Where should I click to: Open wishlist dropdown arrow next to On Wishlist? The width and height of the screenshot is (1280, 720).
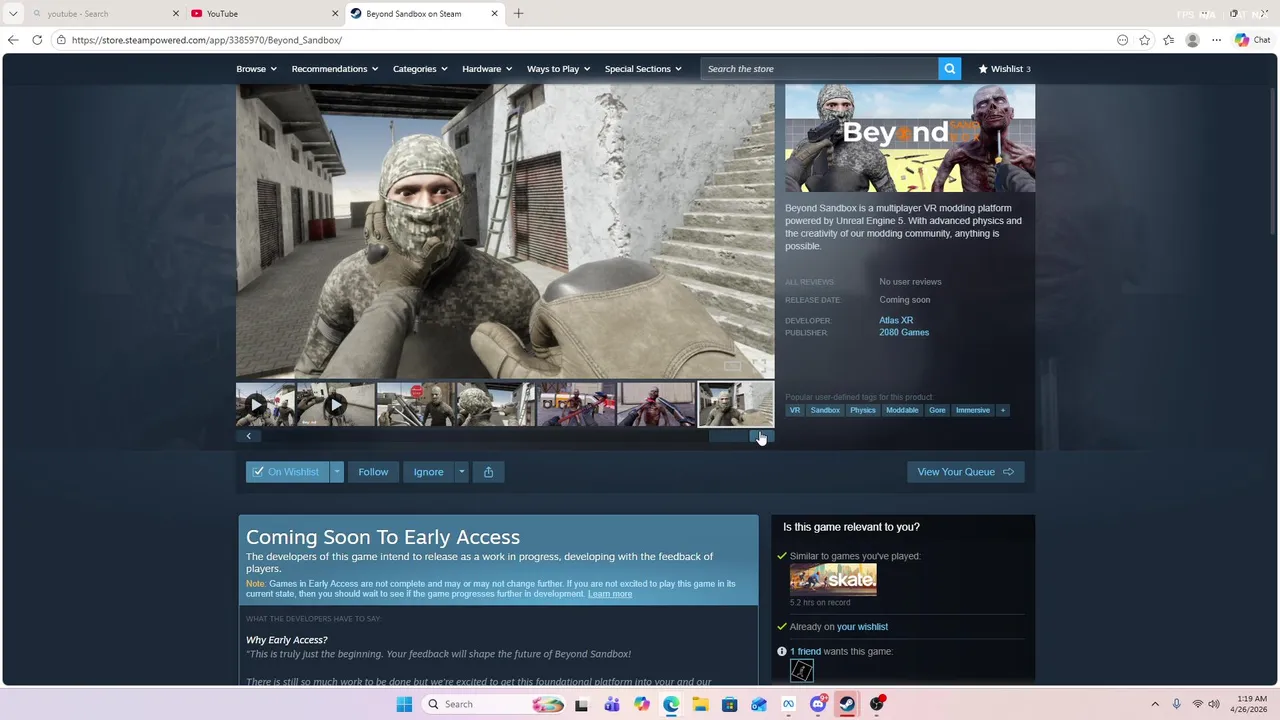(x=337, y=472)
